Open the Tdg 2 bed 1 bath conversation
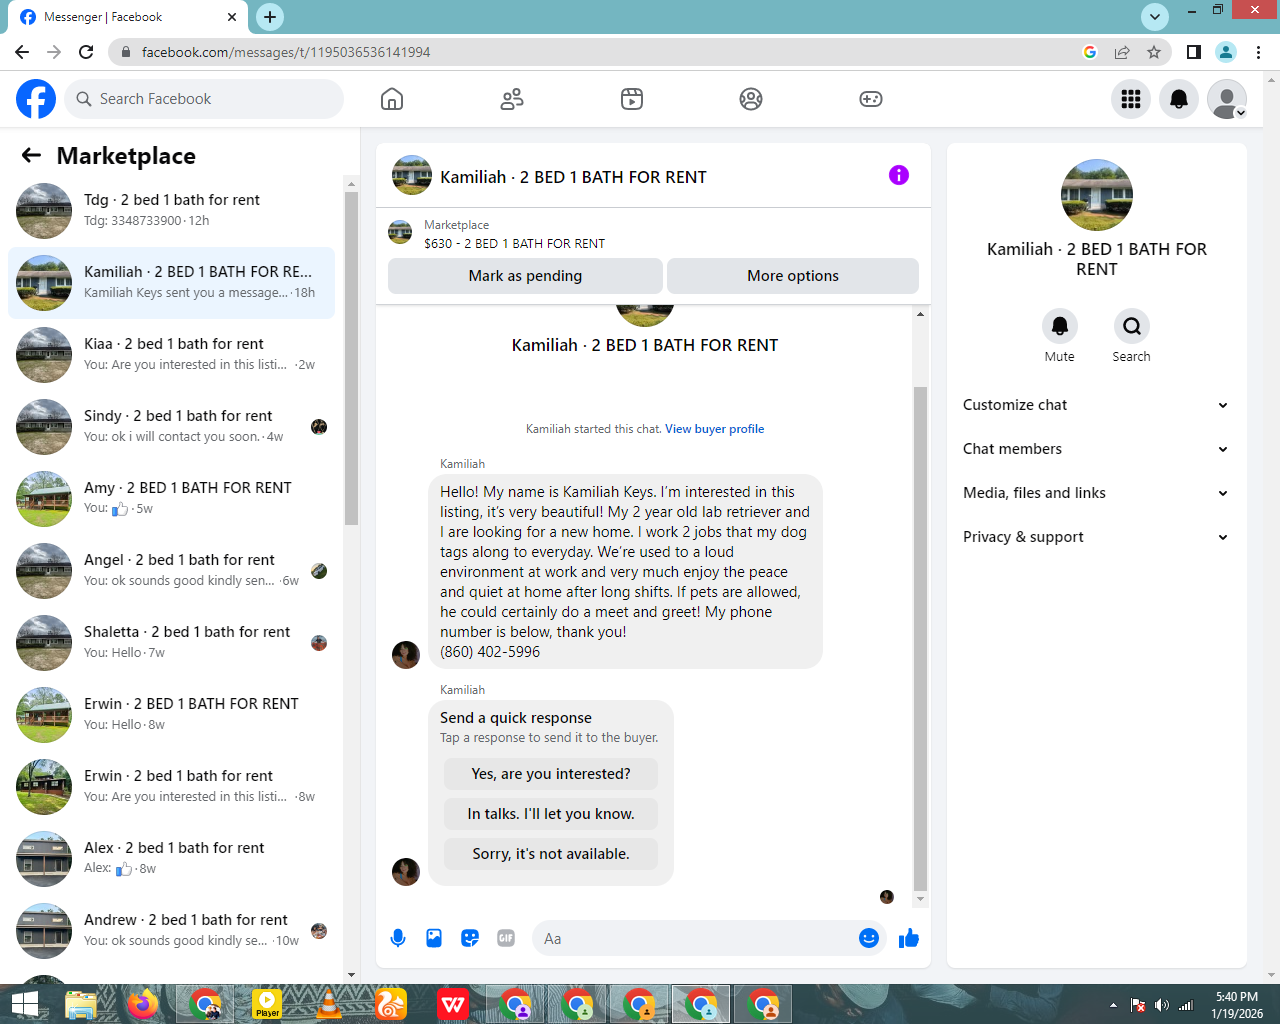This screenshot has width=1280, height=1024. (x=172, y=211)
